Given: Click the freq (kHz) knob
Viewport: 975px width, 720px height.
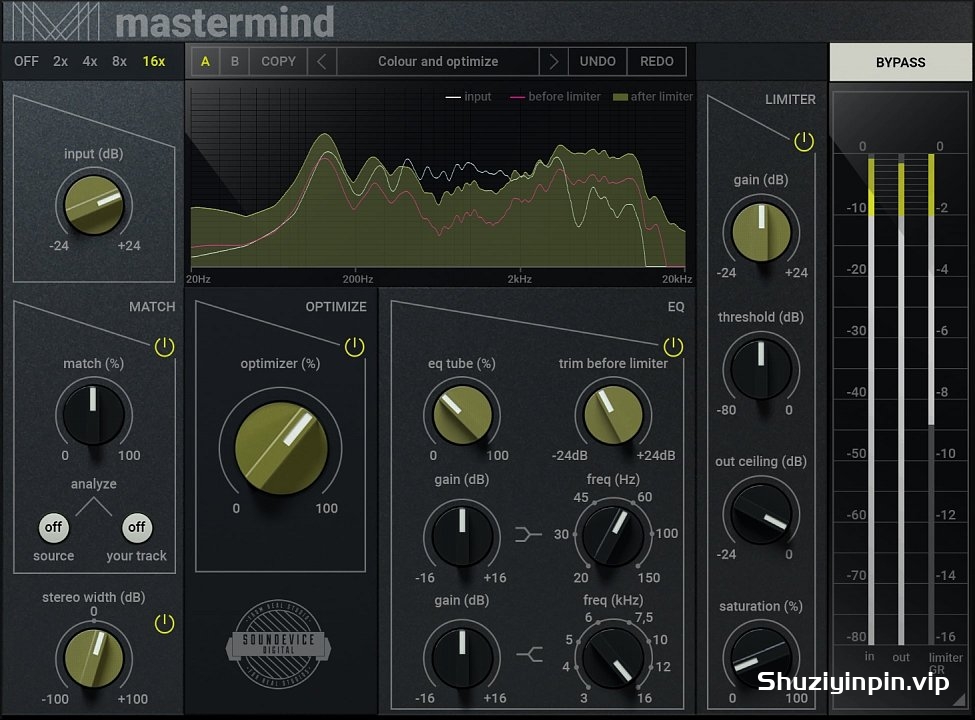Looking at the screenshot, I should [613, 658].
